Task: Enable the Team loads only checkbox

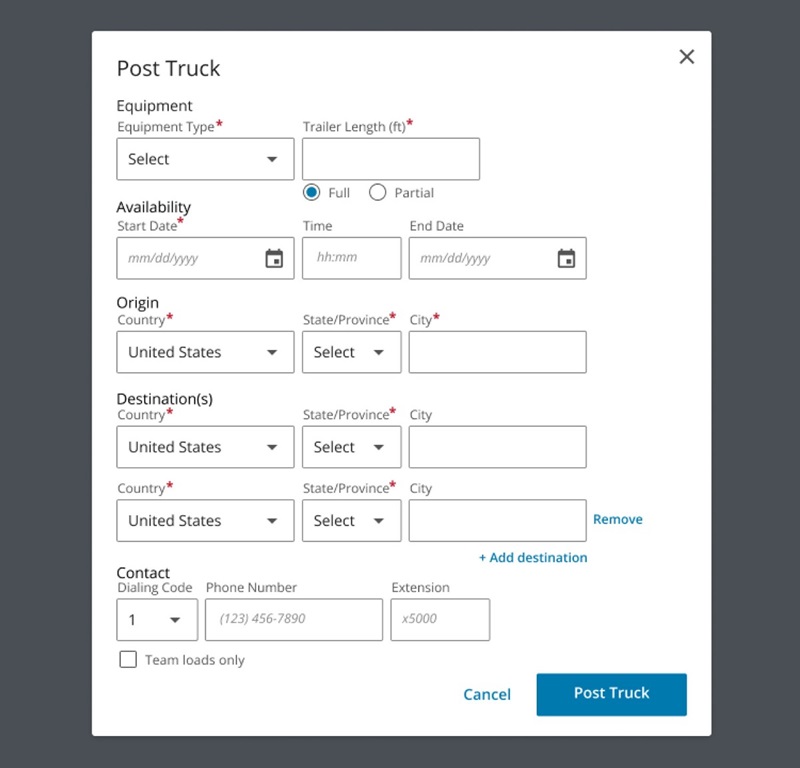Action: pyautogui.click(x=128, y=659)
